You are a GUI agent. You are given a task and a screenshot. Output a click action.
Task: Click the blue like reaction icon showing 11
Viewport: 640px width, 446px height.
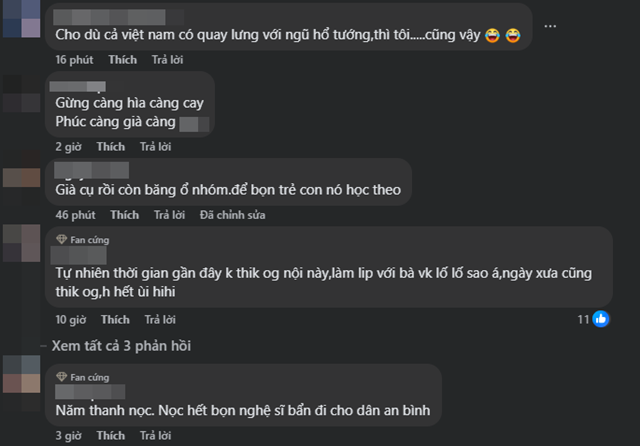coord(601,319)
